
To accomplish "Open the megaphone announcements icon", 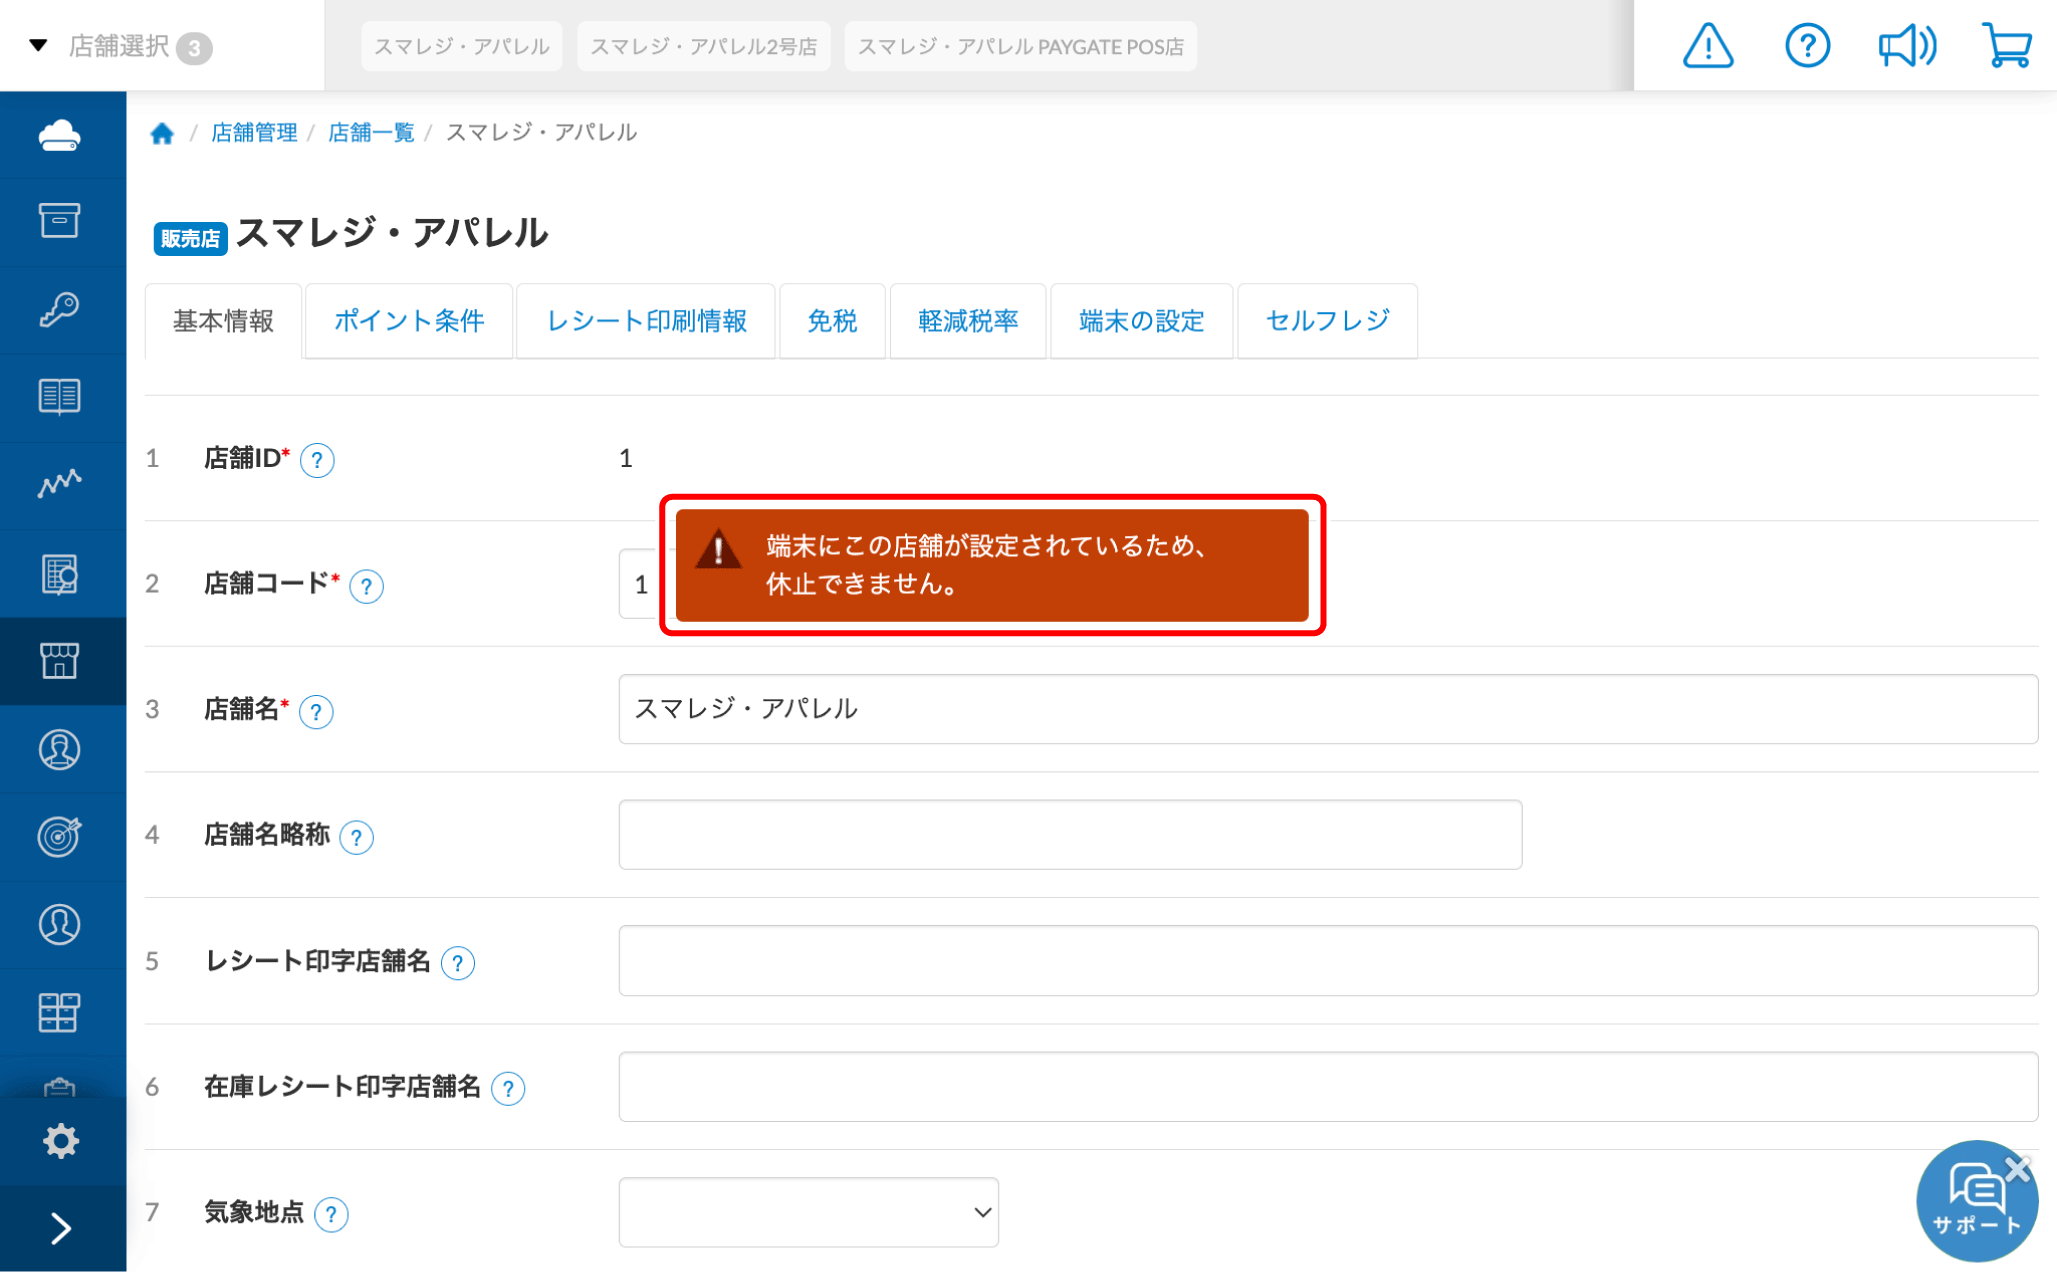I will (1907, 46).
